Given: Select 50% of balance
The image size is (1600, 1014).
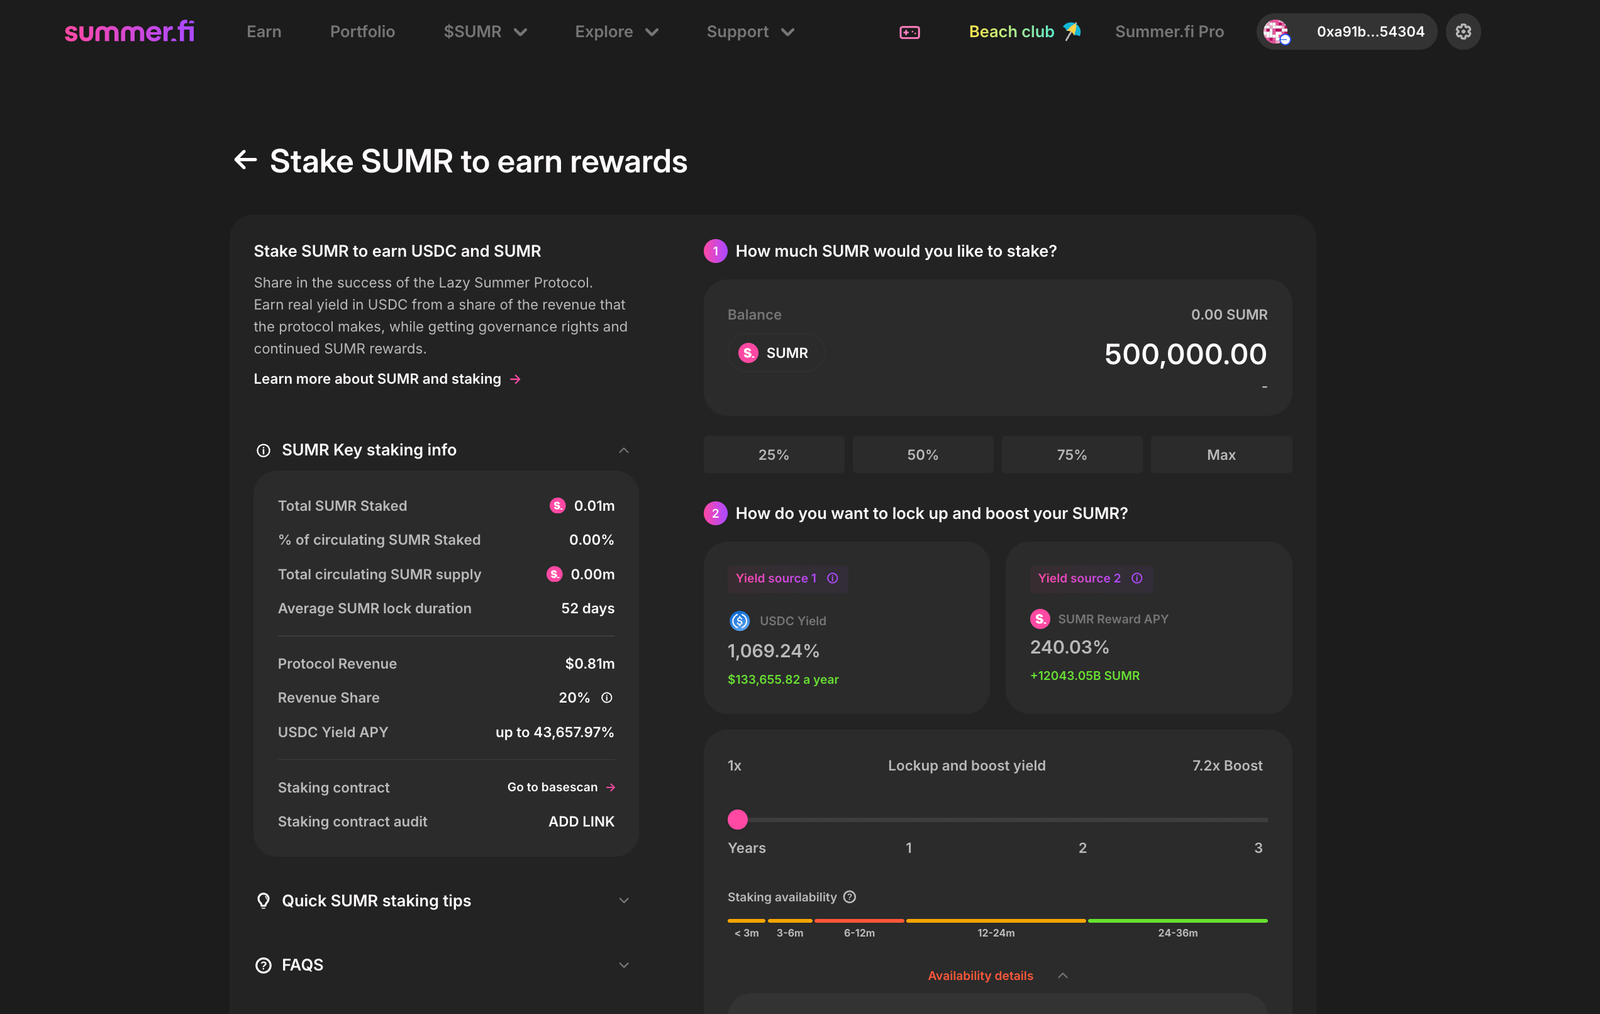Looking at the screenshot, I should click(x=923, y=455).
